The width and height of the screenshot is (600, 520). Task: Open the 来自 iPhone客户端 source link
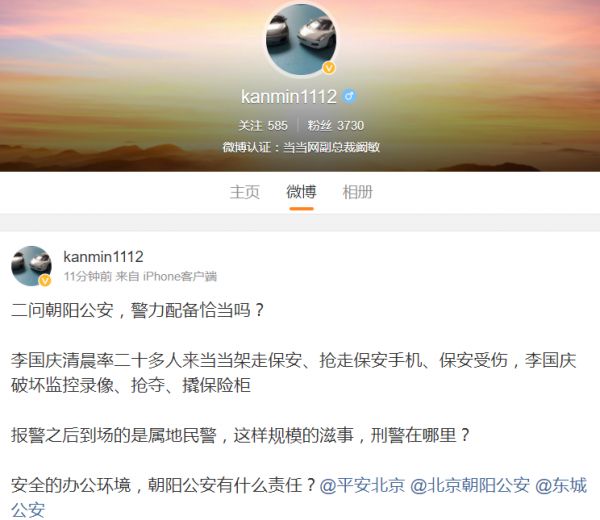166,276
